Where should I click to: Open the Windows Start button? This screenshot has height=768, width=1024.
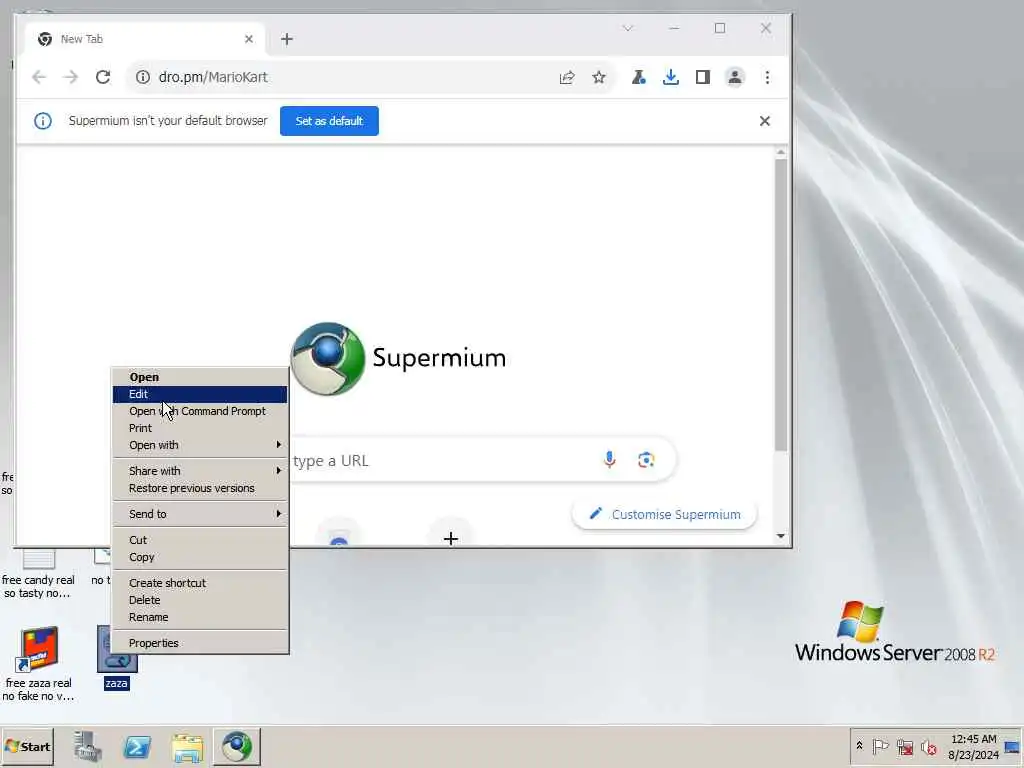27,746
